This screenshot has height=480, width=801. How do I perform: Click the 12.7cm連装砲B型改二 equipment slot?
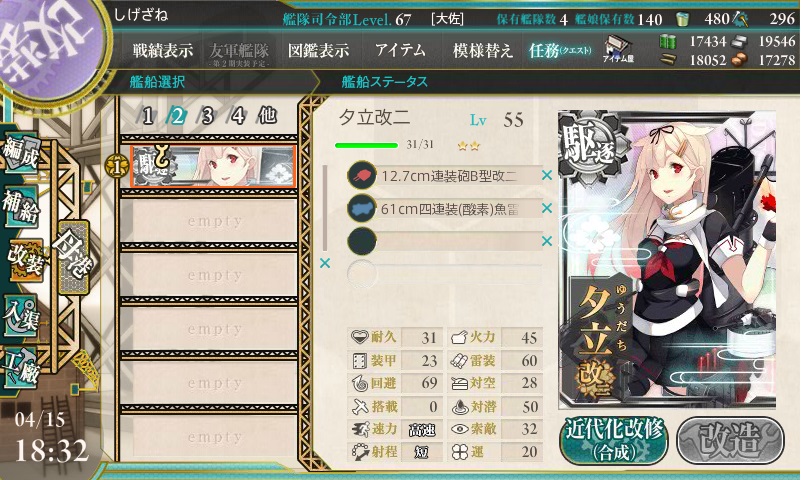tap(443, 176)
